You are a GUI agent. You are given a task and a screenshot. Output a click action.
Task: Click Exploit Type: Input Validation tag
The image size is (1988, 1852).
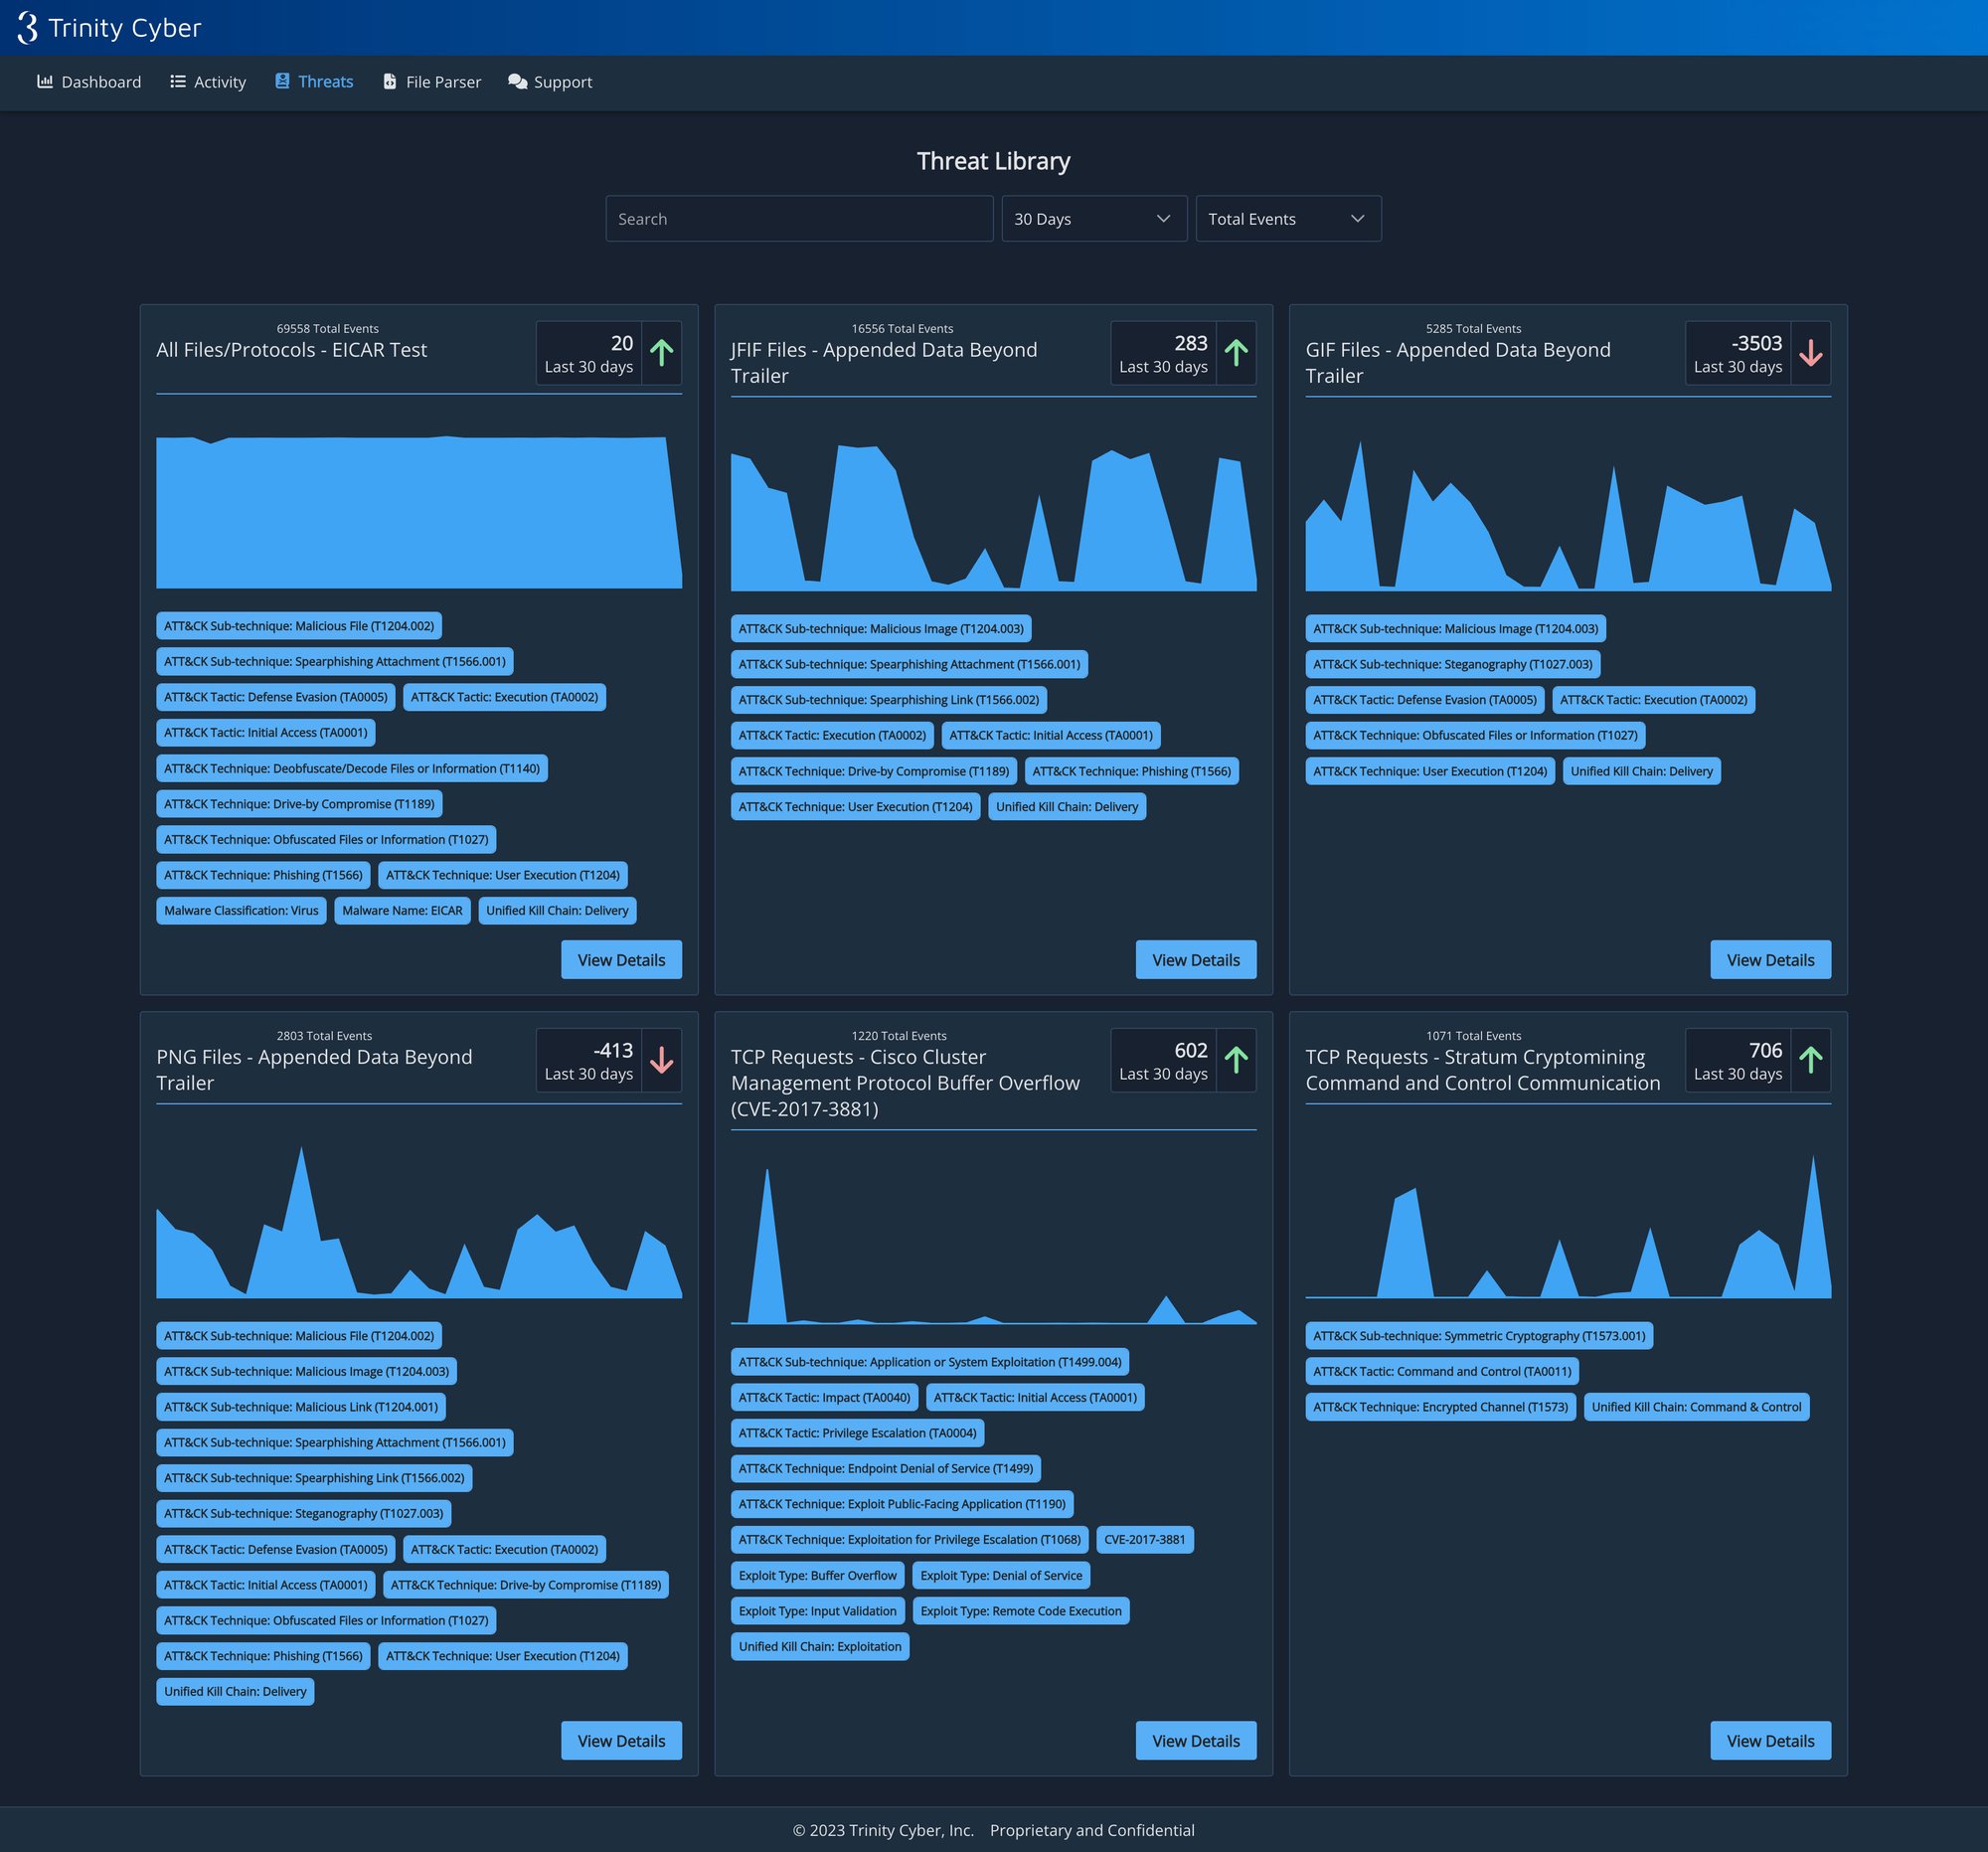coord(817,1610)
